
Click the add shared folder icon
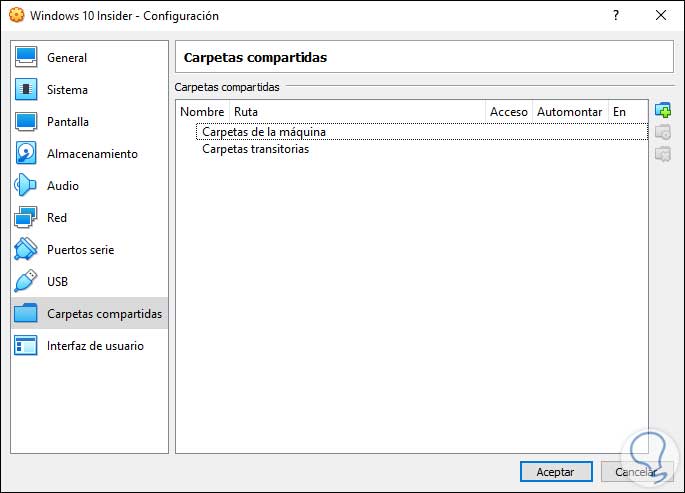[x=662, y=110]
